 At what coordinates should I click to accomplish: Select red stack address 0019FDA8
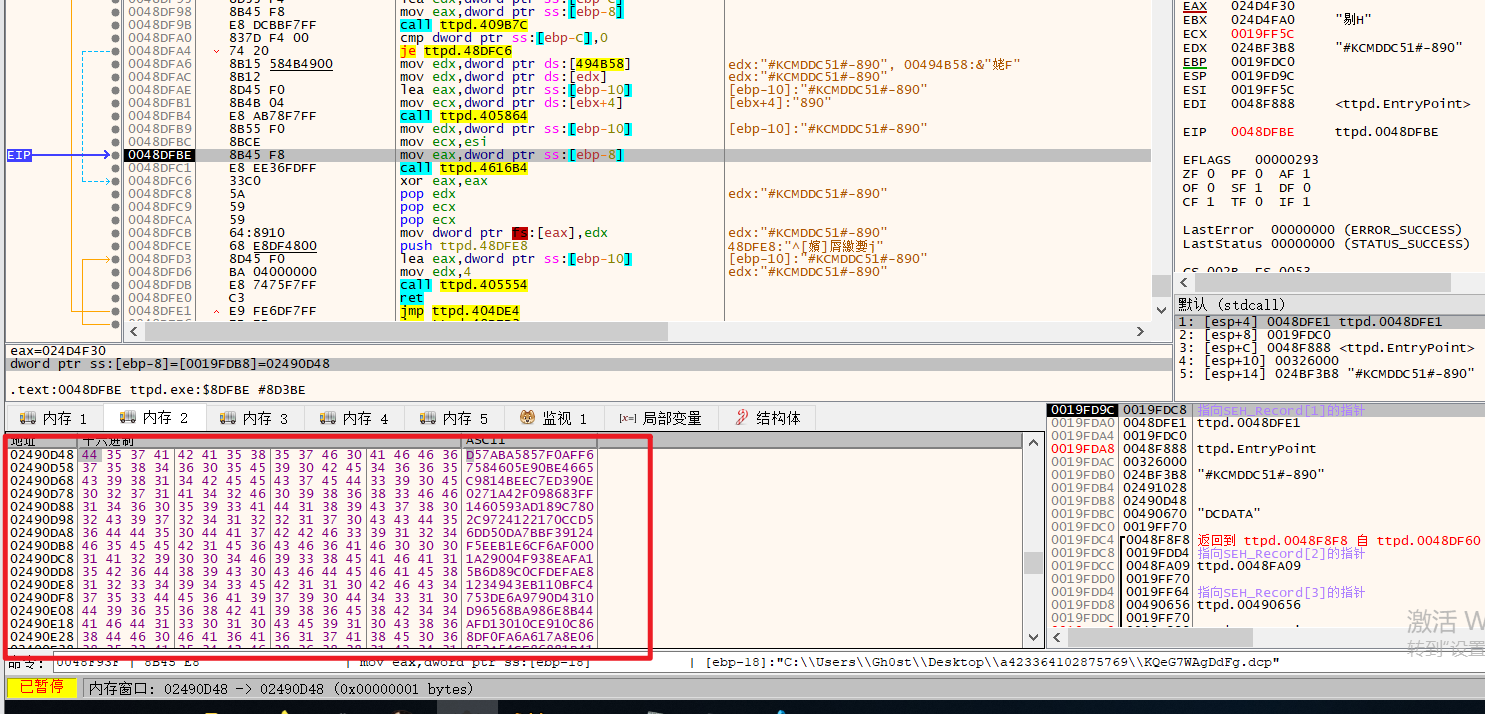(1084, 449)
